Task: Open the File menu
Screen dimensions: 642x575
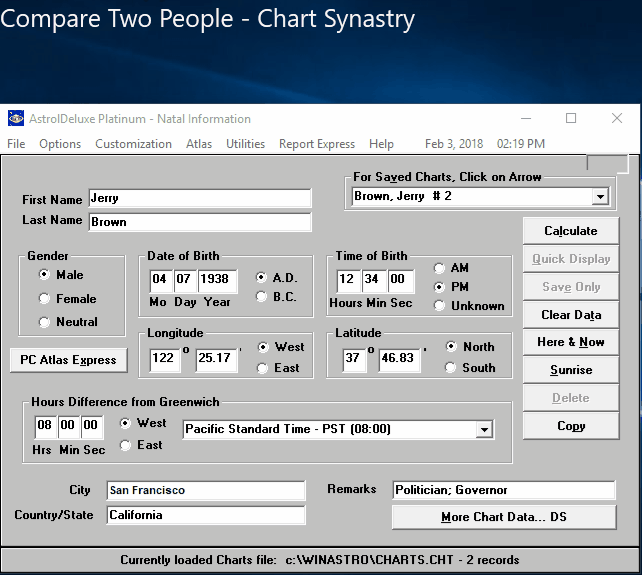Action: tap(16, 144)
